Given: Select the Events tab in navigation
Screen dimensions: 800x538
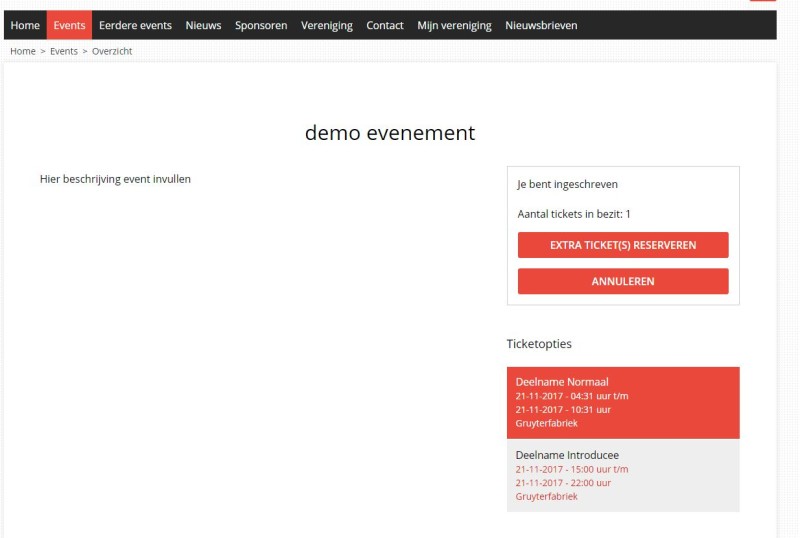Looking at the screenshot, I should coord(69,25).
